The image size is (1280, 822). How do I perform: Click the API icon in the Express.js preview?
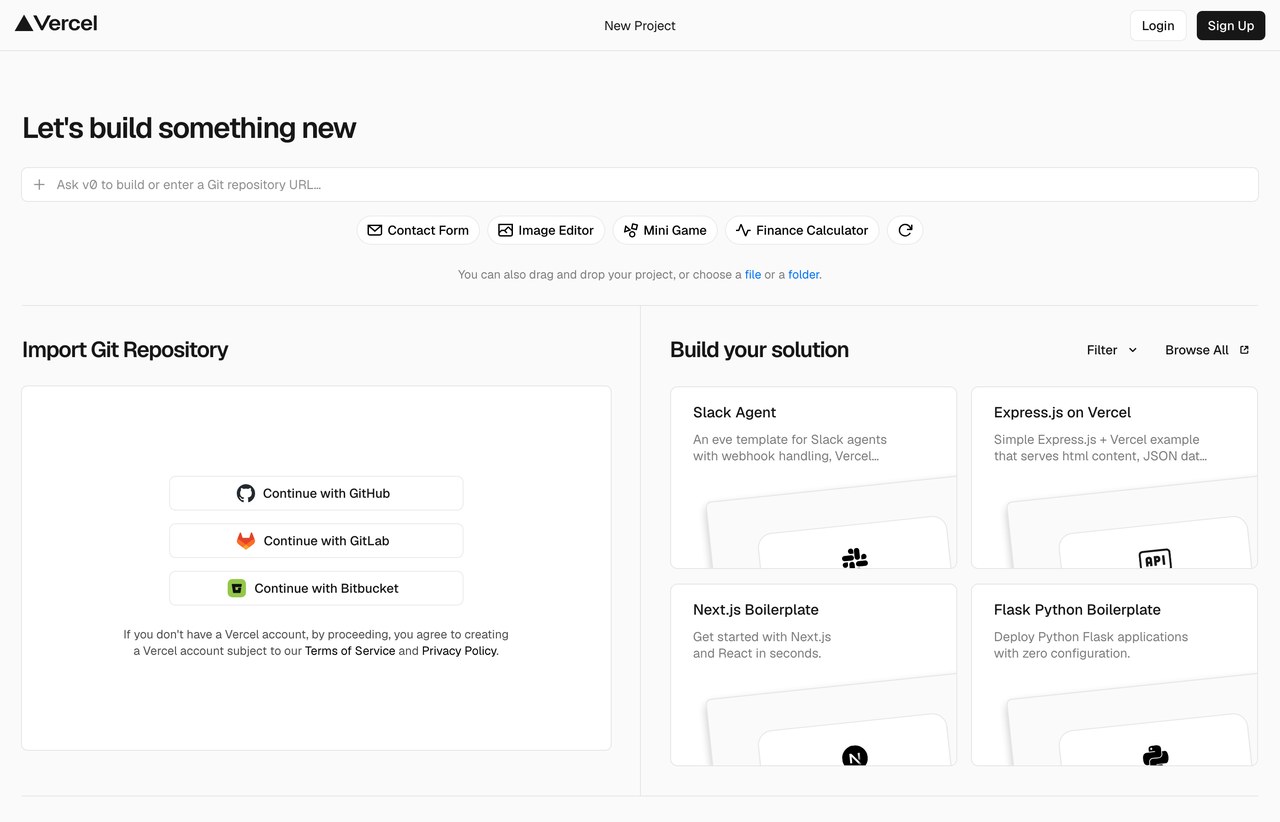click(1155, 559)
